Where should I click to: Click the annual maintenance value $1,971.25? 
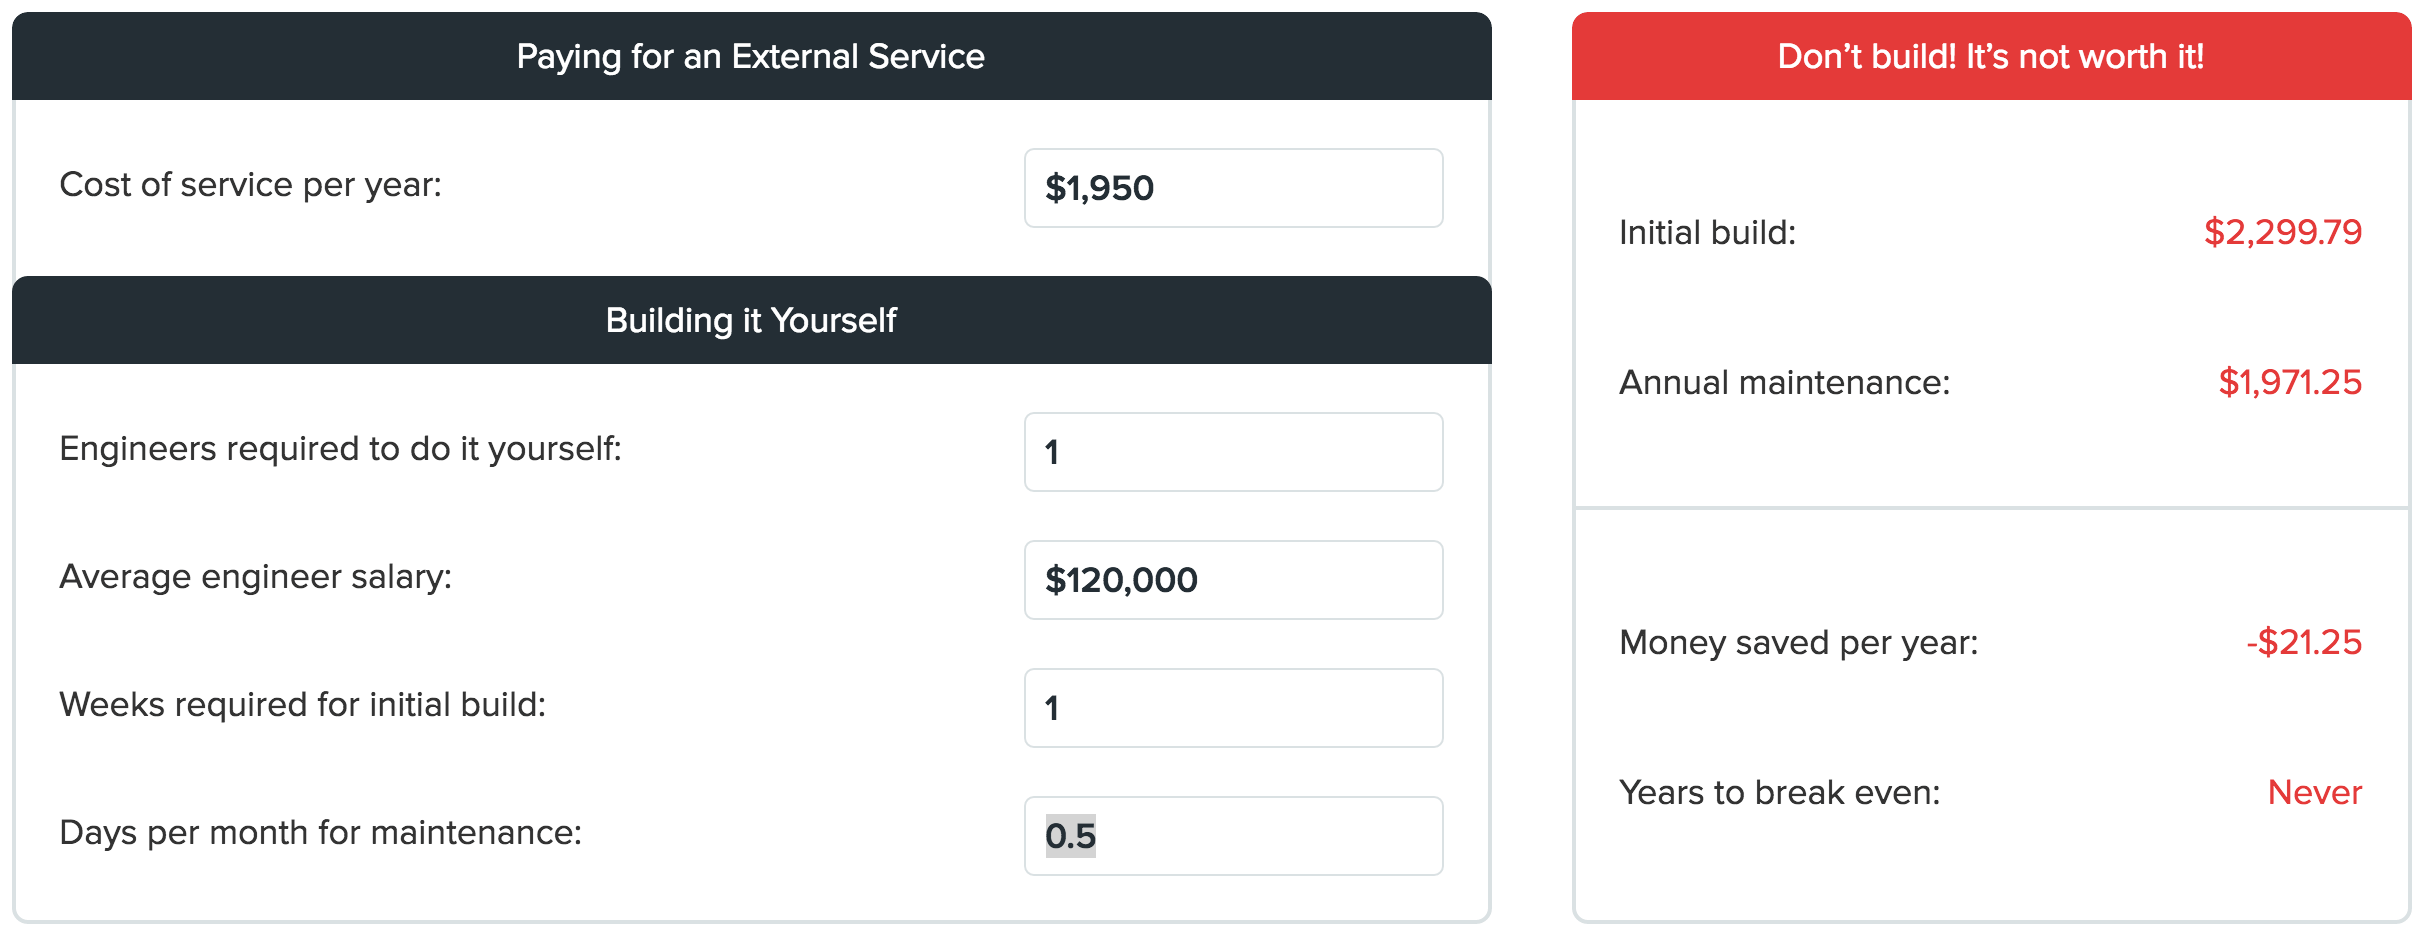pyautogui.click(x=2289, y=383)
